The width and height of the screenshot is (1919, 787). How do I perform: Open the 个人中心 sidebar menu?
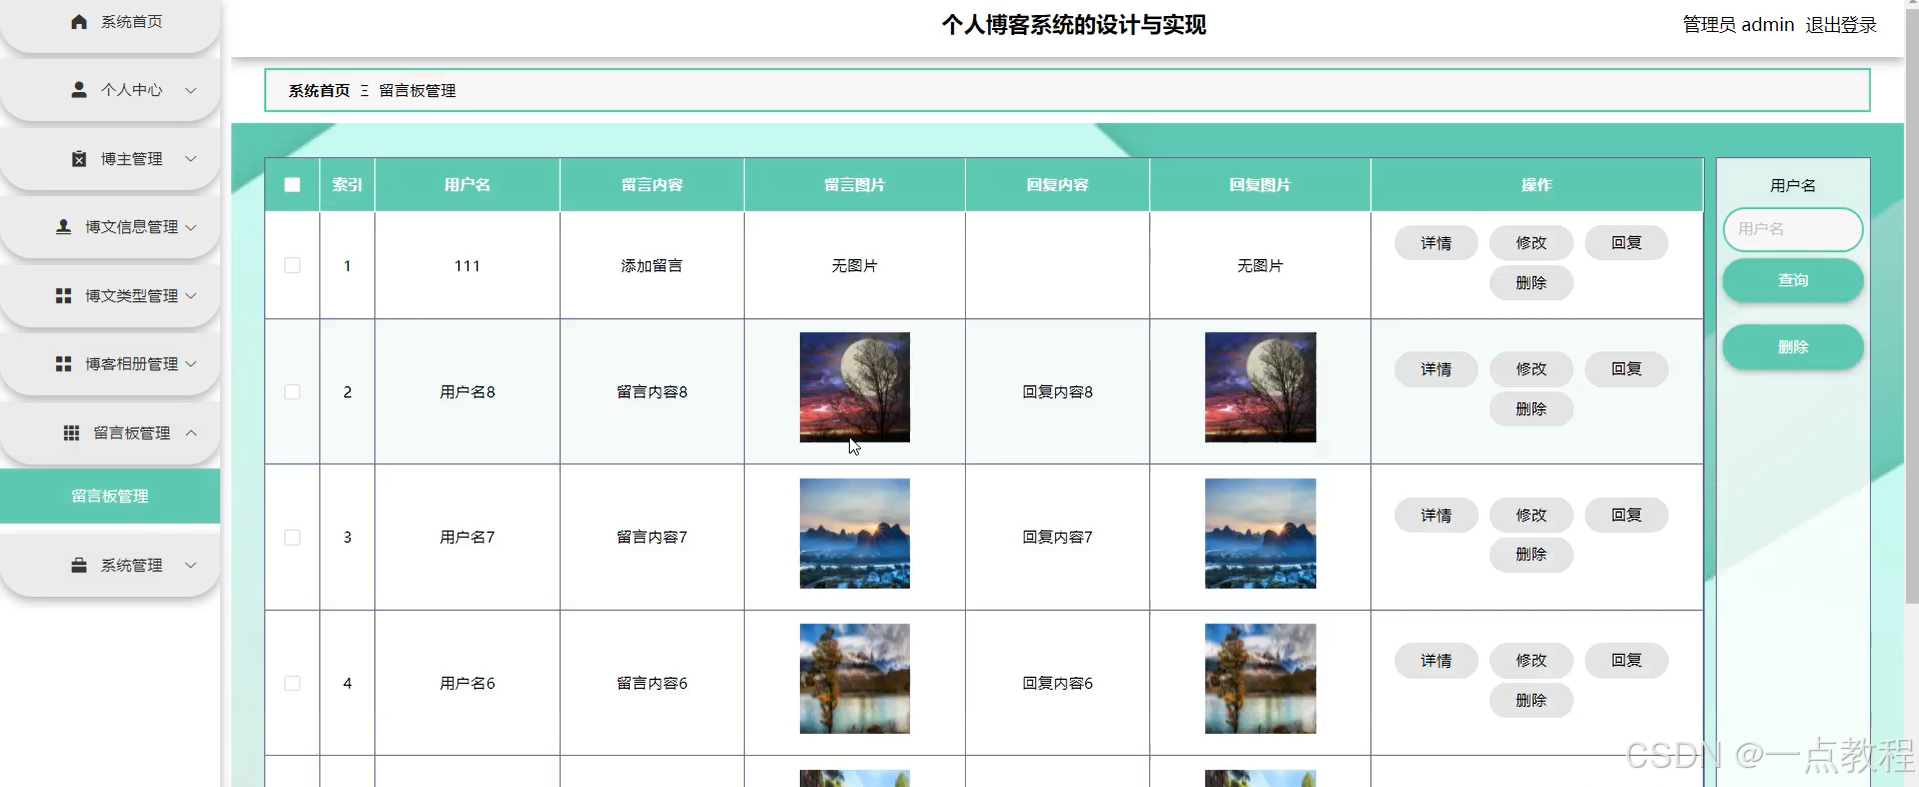click(110, 90)
